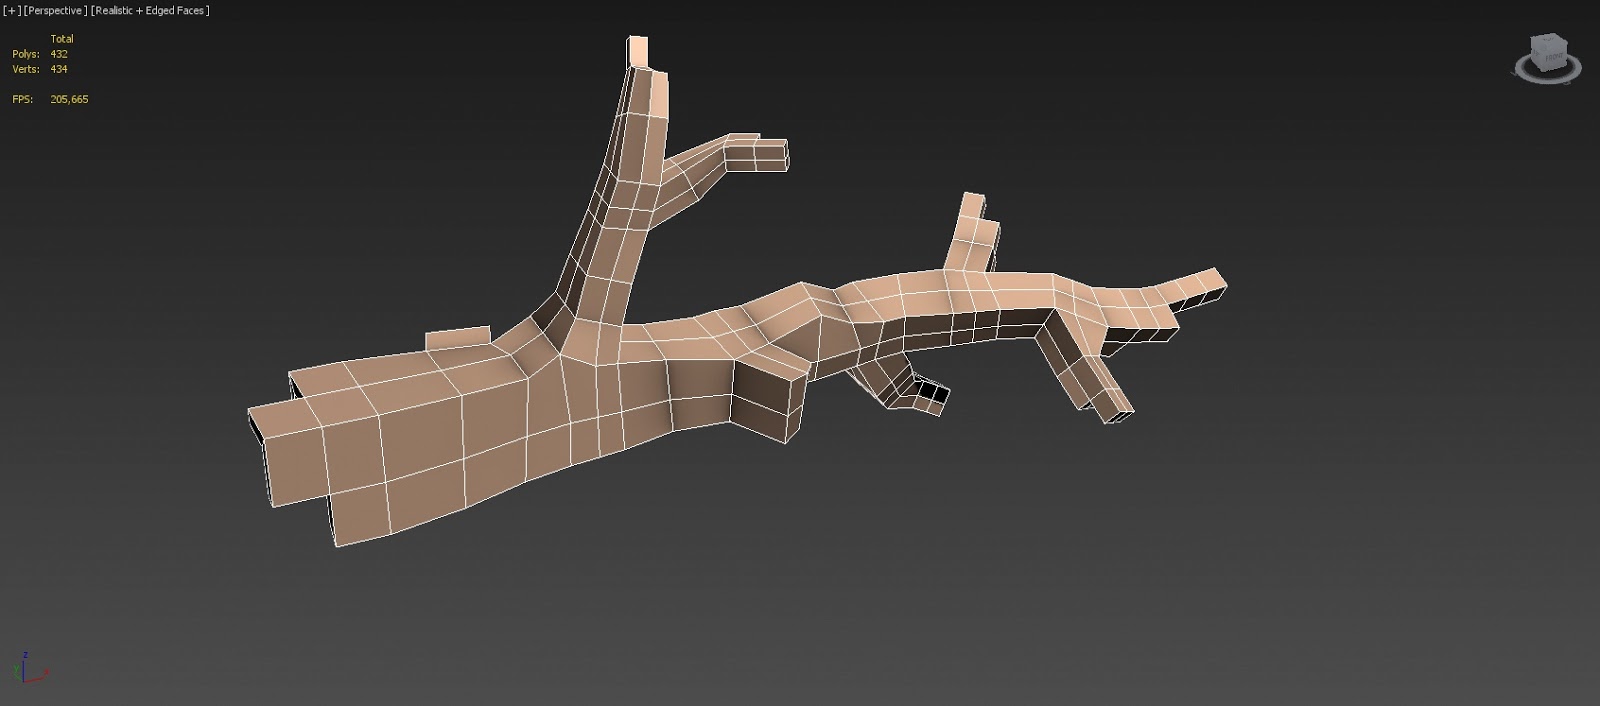1600x706 pixels.
Task: Open the [+] viewport general menu
Action: (x=12, y=10)
